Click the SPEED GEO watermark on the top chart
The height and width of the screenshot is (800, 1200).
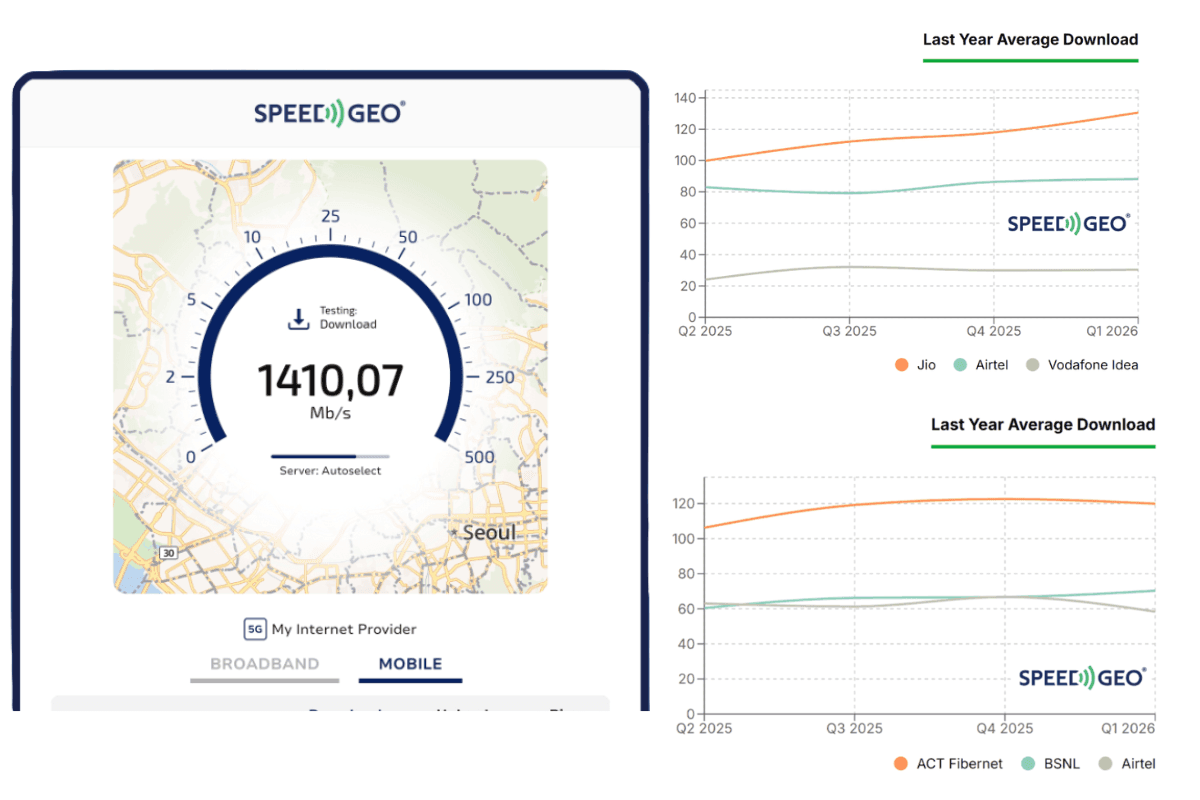click(x=1068, y=223)
